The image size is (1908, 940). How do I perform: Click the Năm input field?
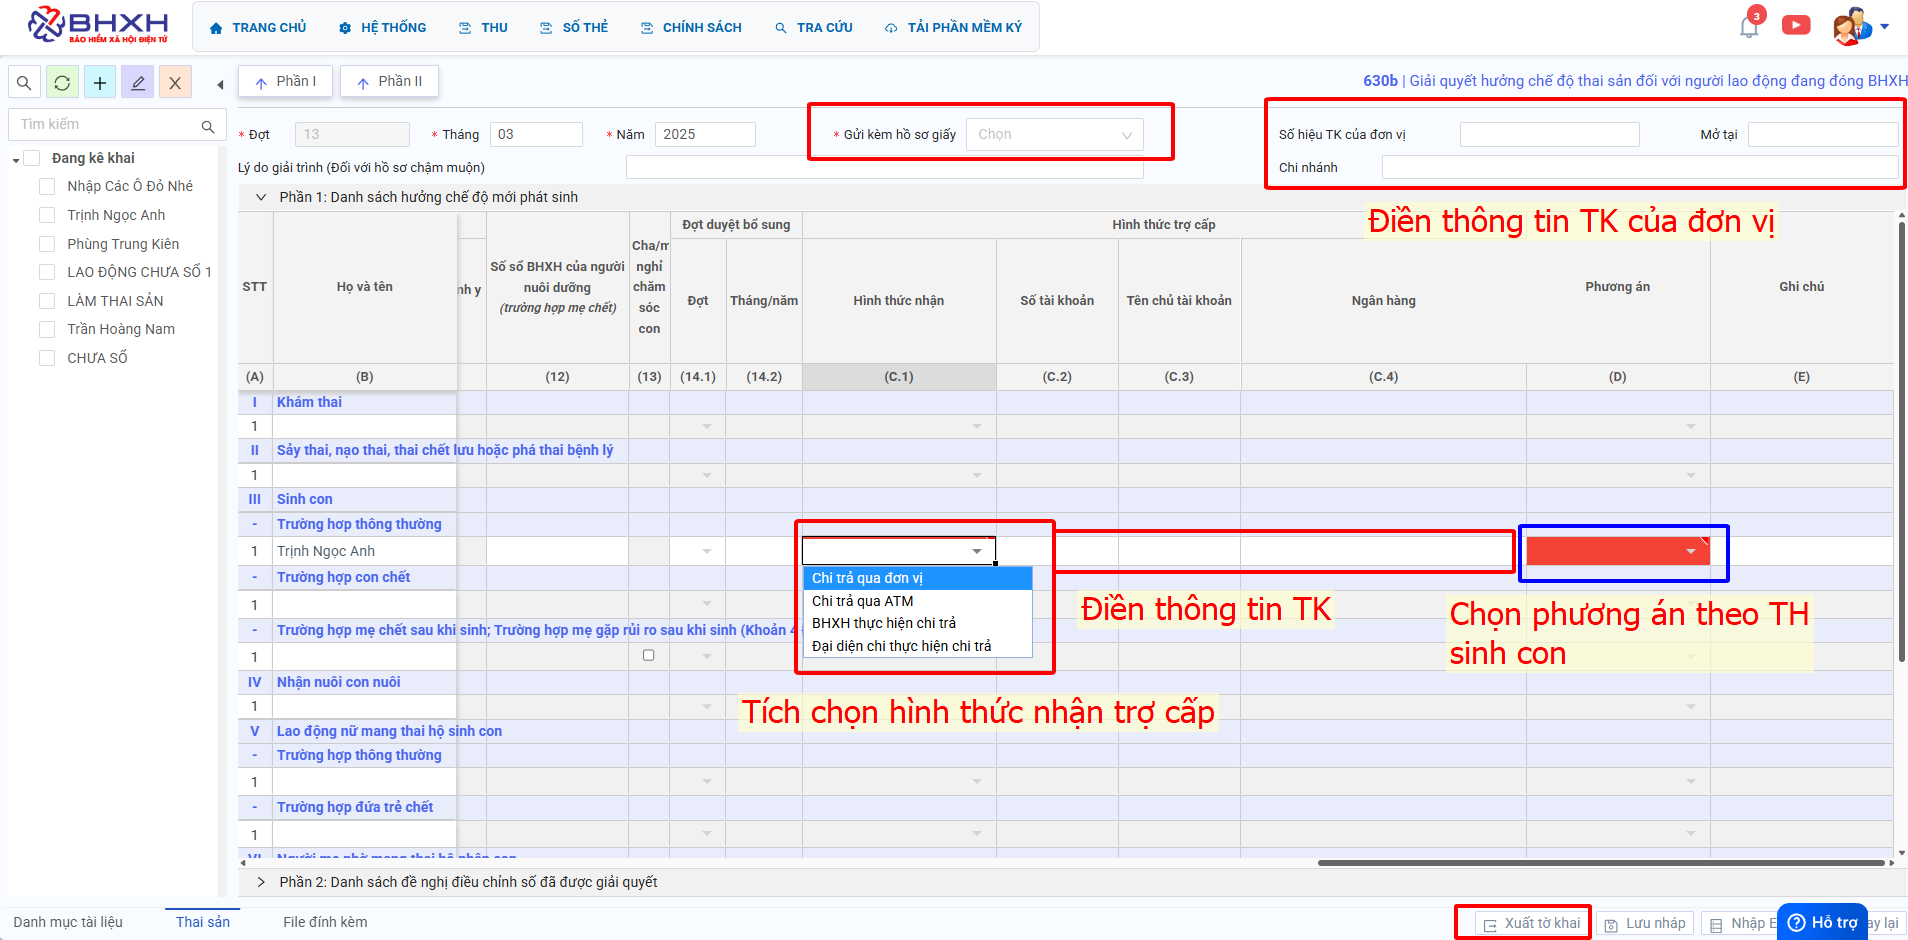click(x=705, y=134)
